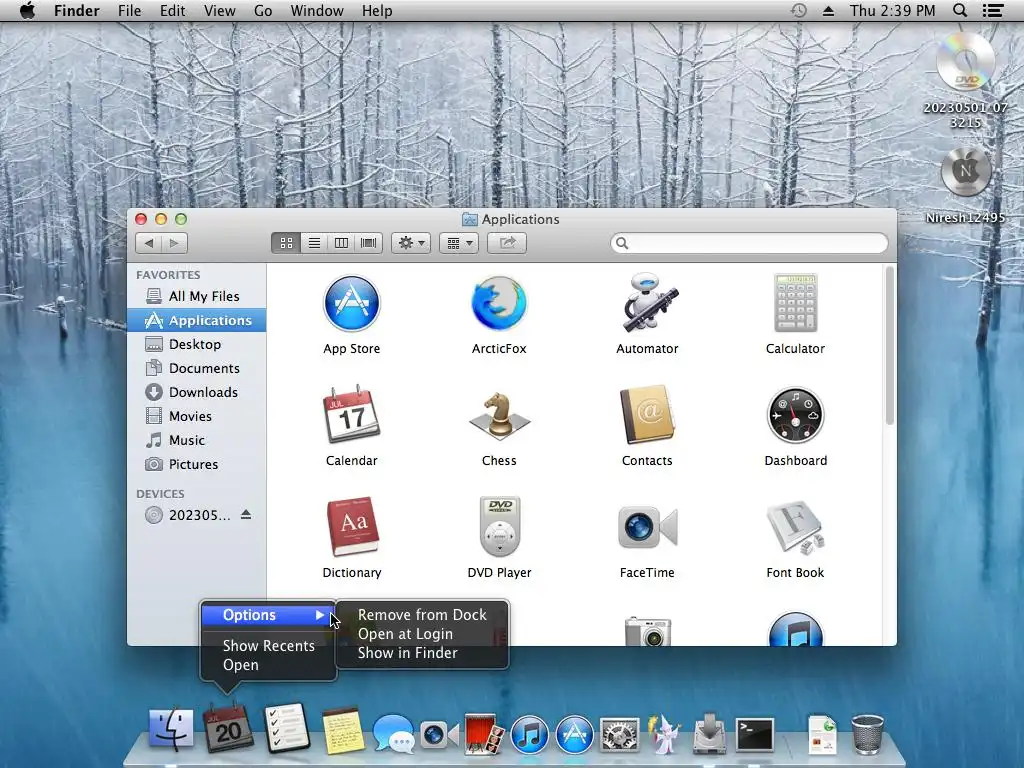Select the Chess app icon
Screen dimensions: 1024x768
[499, 416]
